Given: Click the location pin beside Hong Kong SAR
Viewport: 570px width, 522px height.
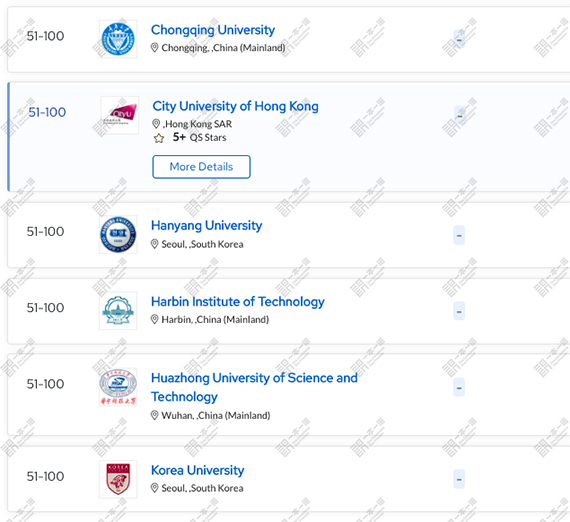Looking at the screenshot, I should coord(156,124).
